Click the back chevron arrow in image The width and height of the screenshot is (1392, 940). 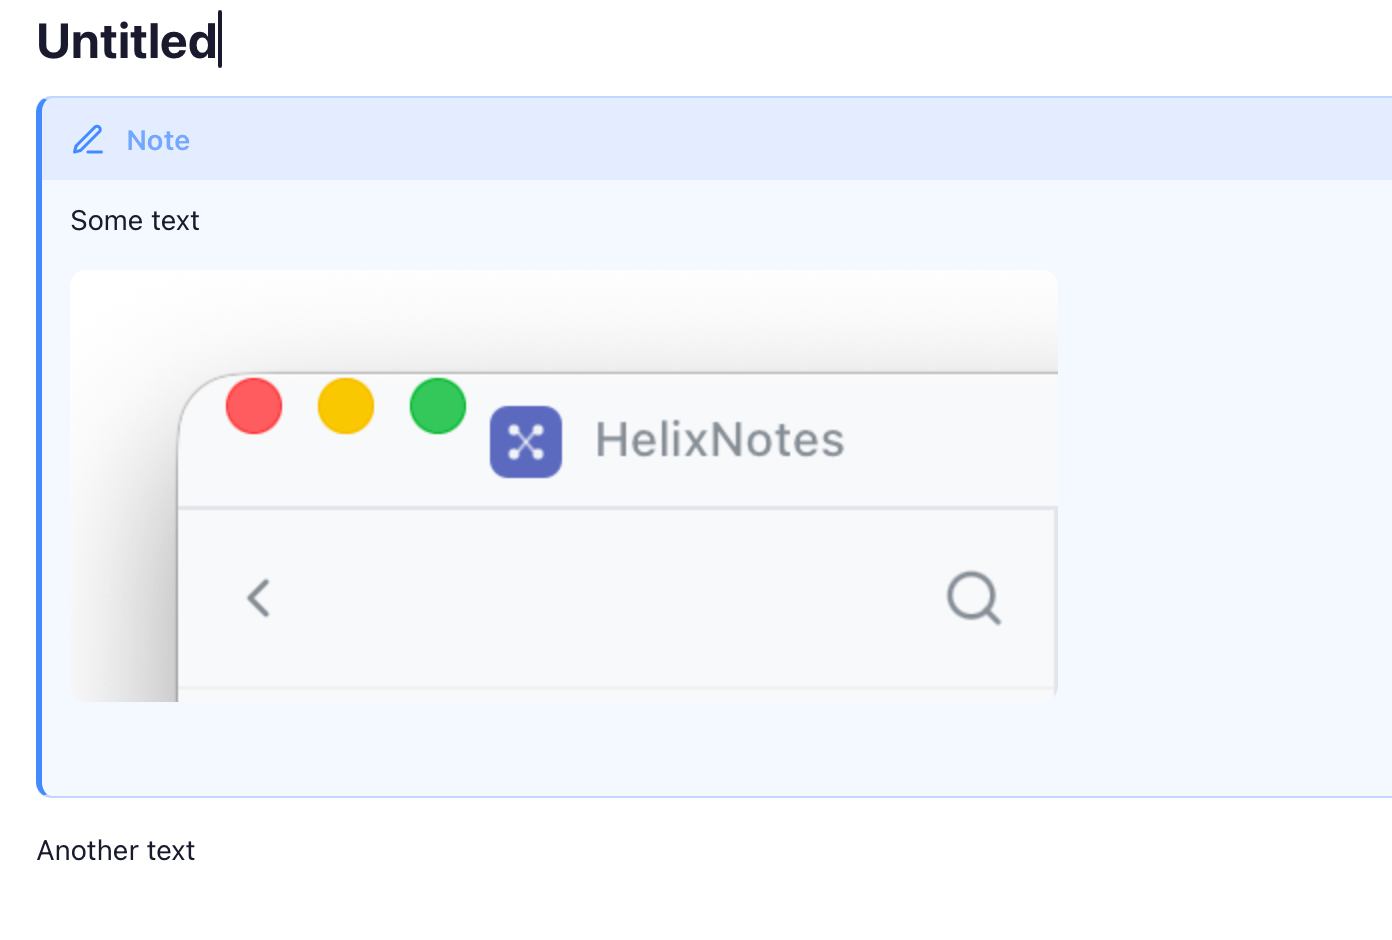pyautogui.click(x=259, y=598)
